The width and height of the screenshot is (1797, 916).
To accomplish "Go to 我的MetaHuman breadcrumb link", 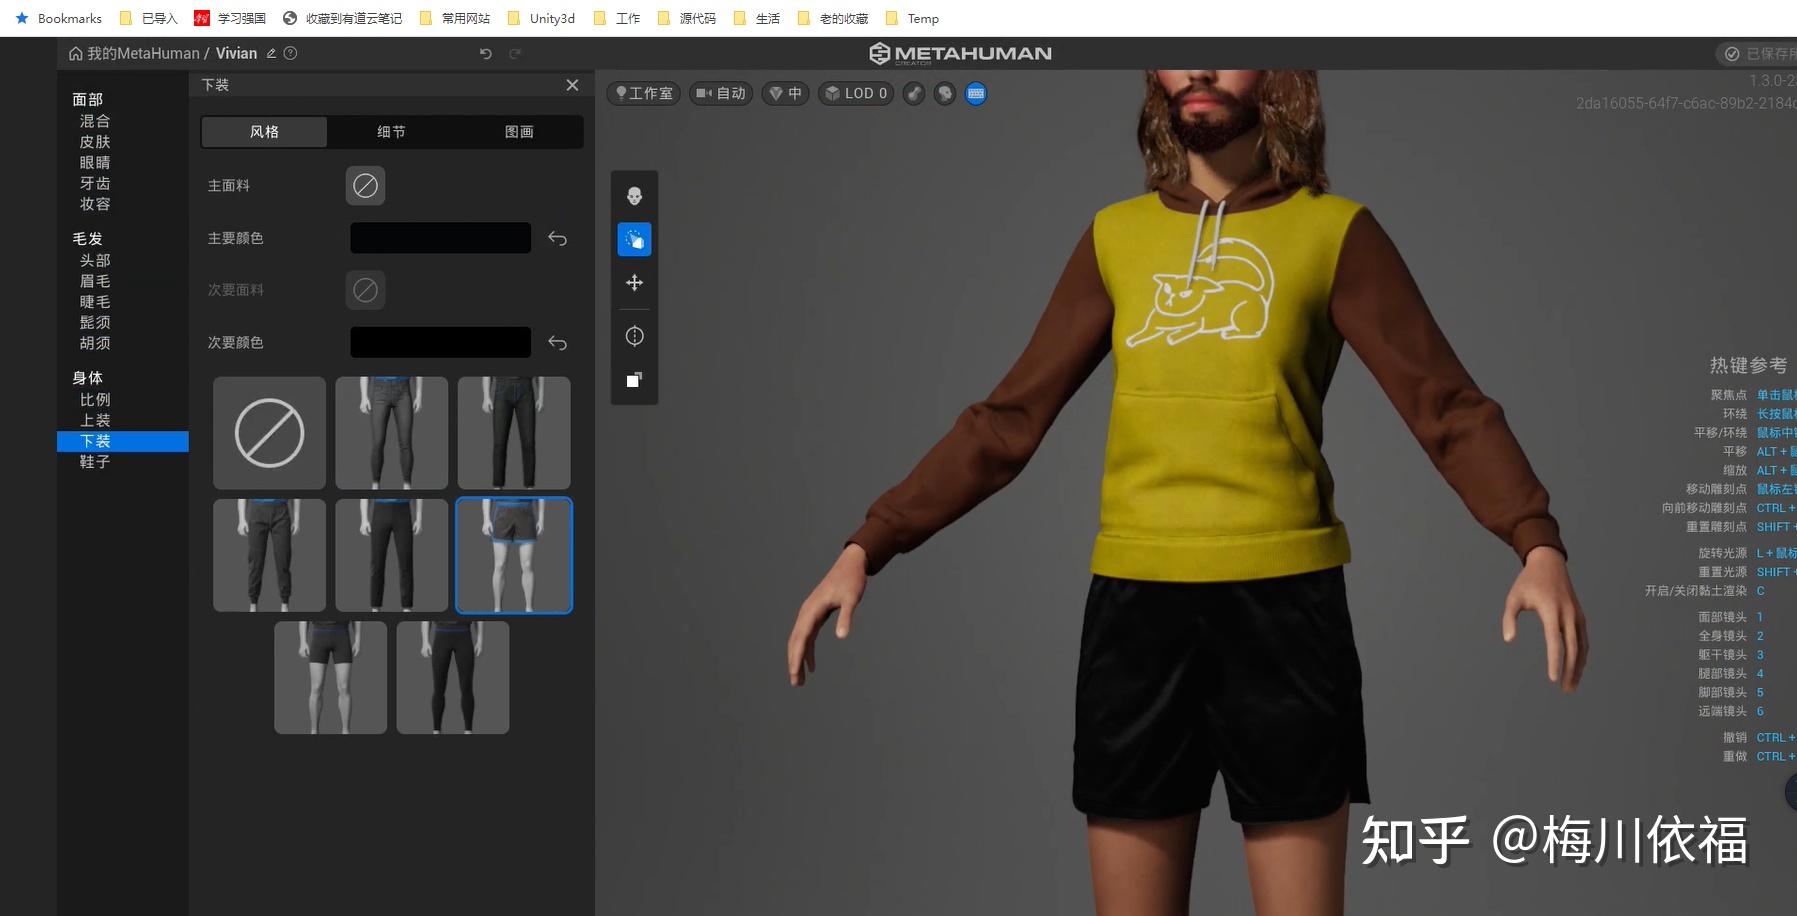I will click(x=142, y=54).
